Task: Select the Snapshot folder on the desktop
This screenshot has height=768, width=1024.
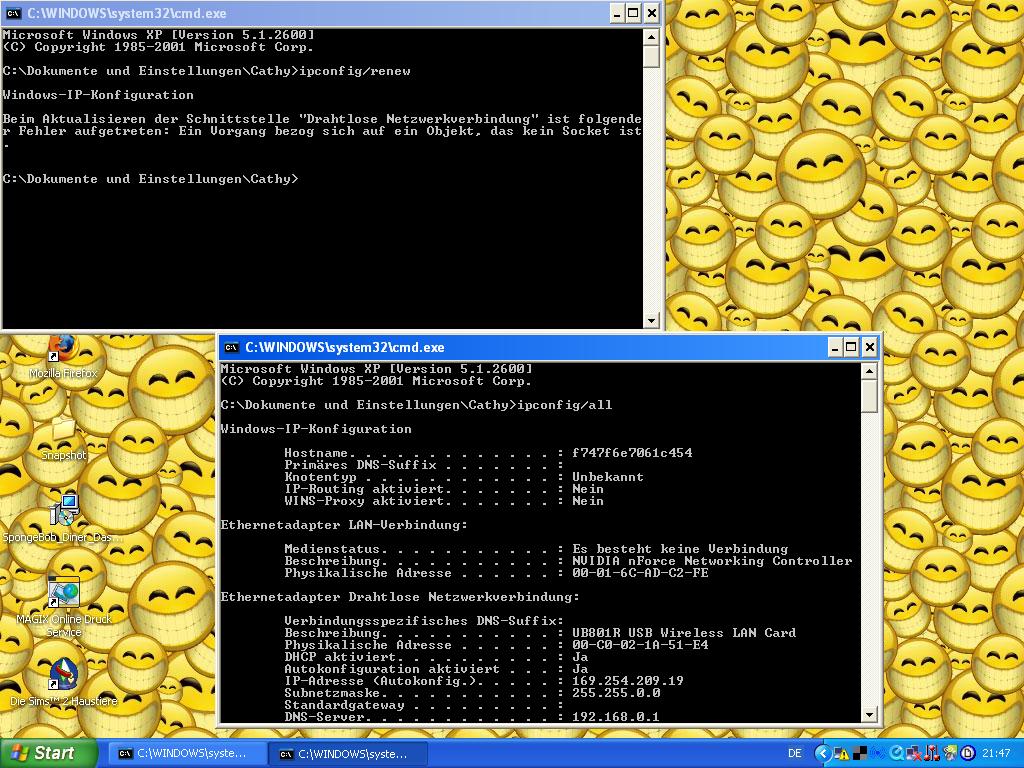Action: [x=63, y=438]
